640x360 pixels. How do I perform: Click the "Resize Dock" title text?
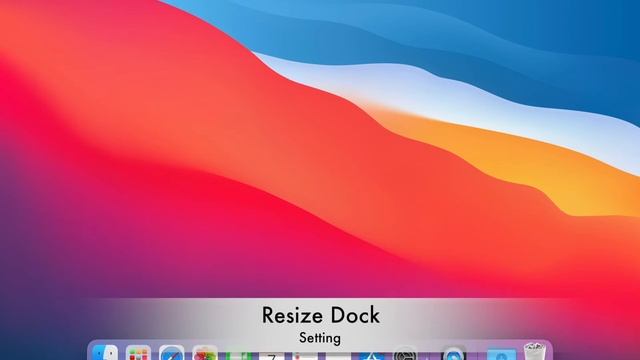[320, 315]
